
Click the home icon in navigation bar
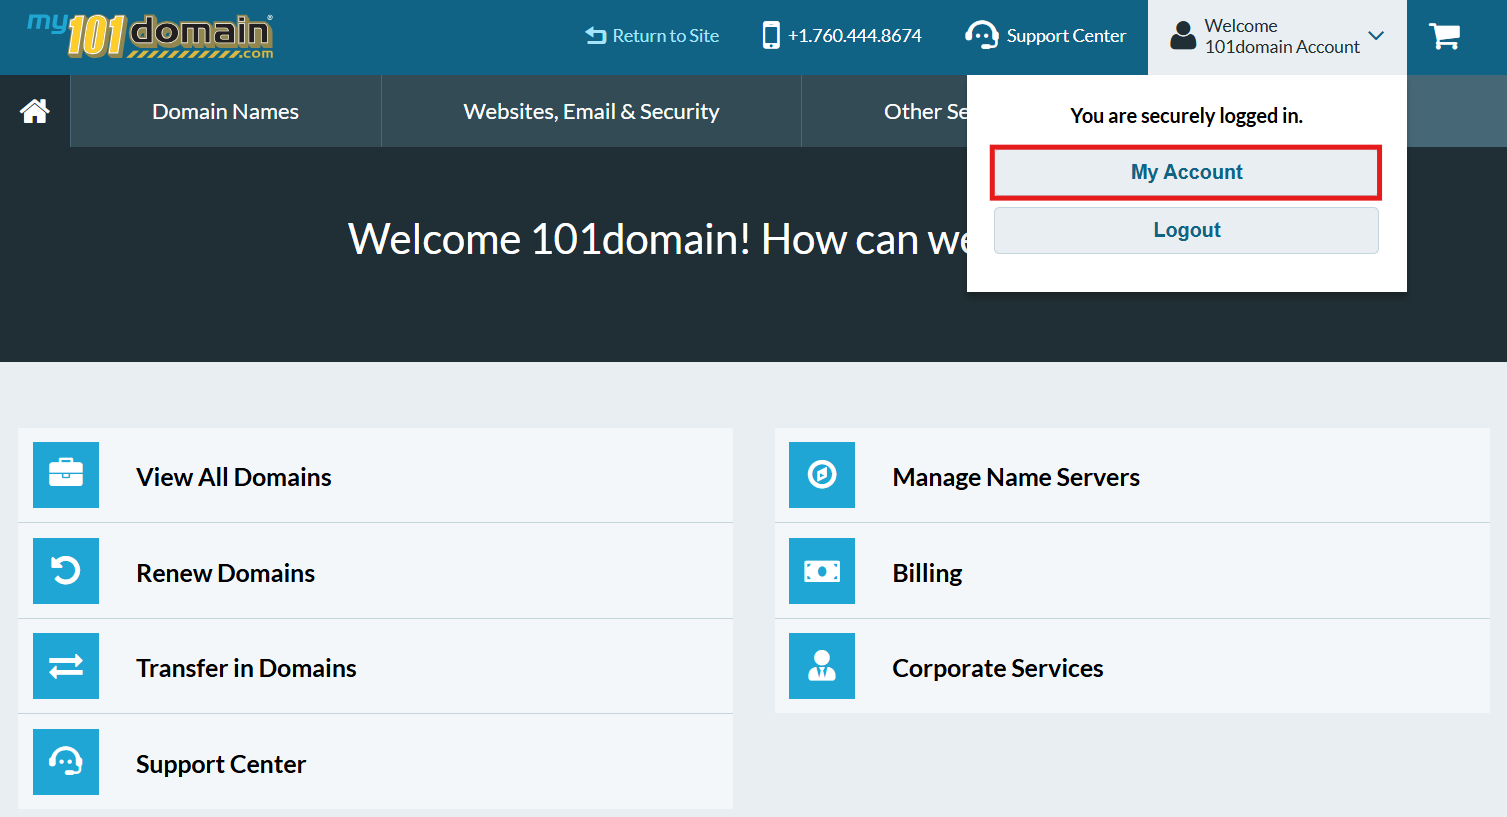pos(35,111)
